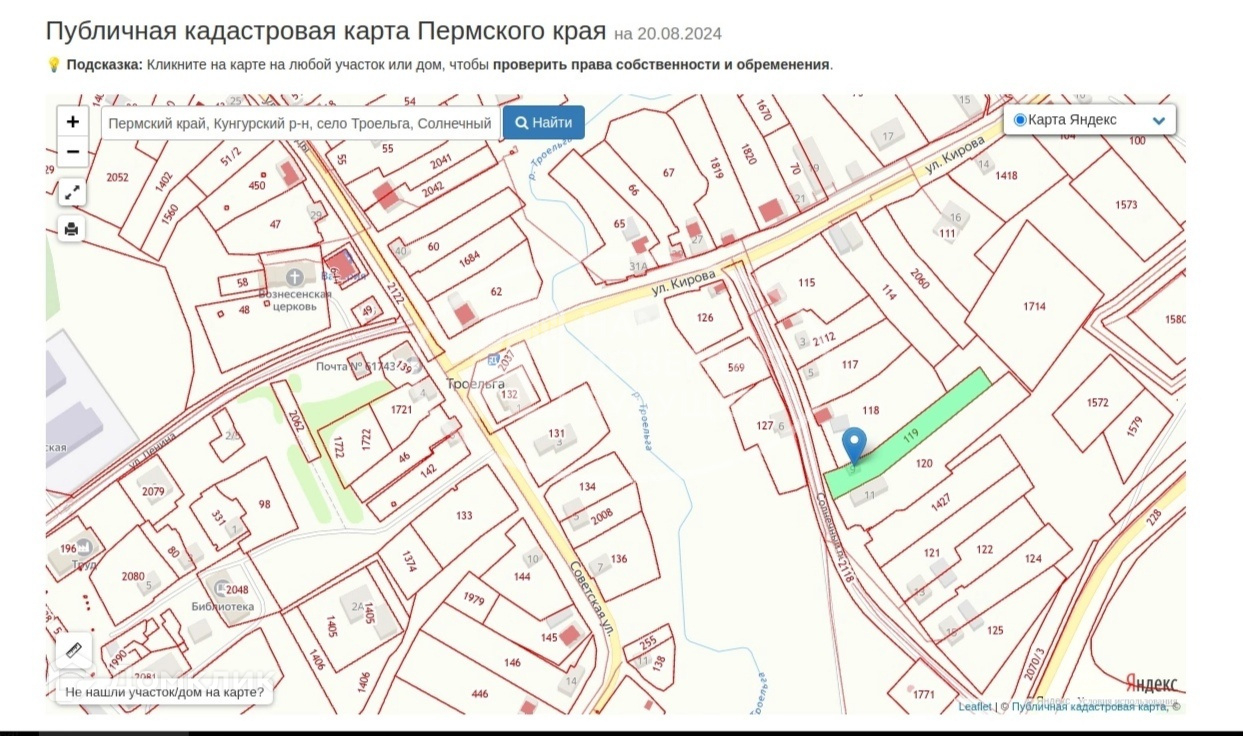Select parcel 1418 on the map
Screen dimensions: 1243x736
pyautogui.click(x=1006, y=176)
